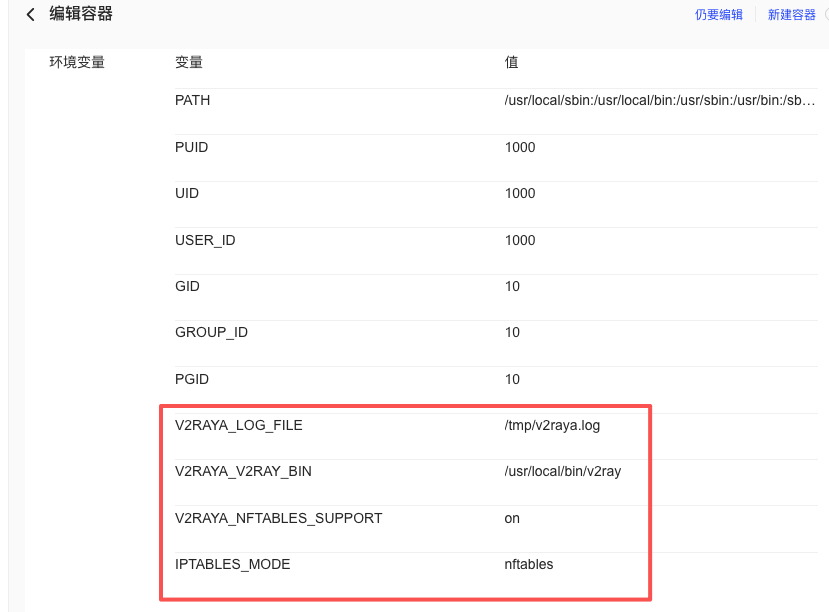Select the PGID variable name

pos(192,379)
